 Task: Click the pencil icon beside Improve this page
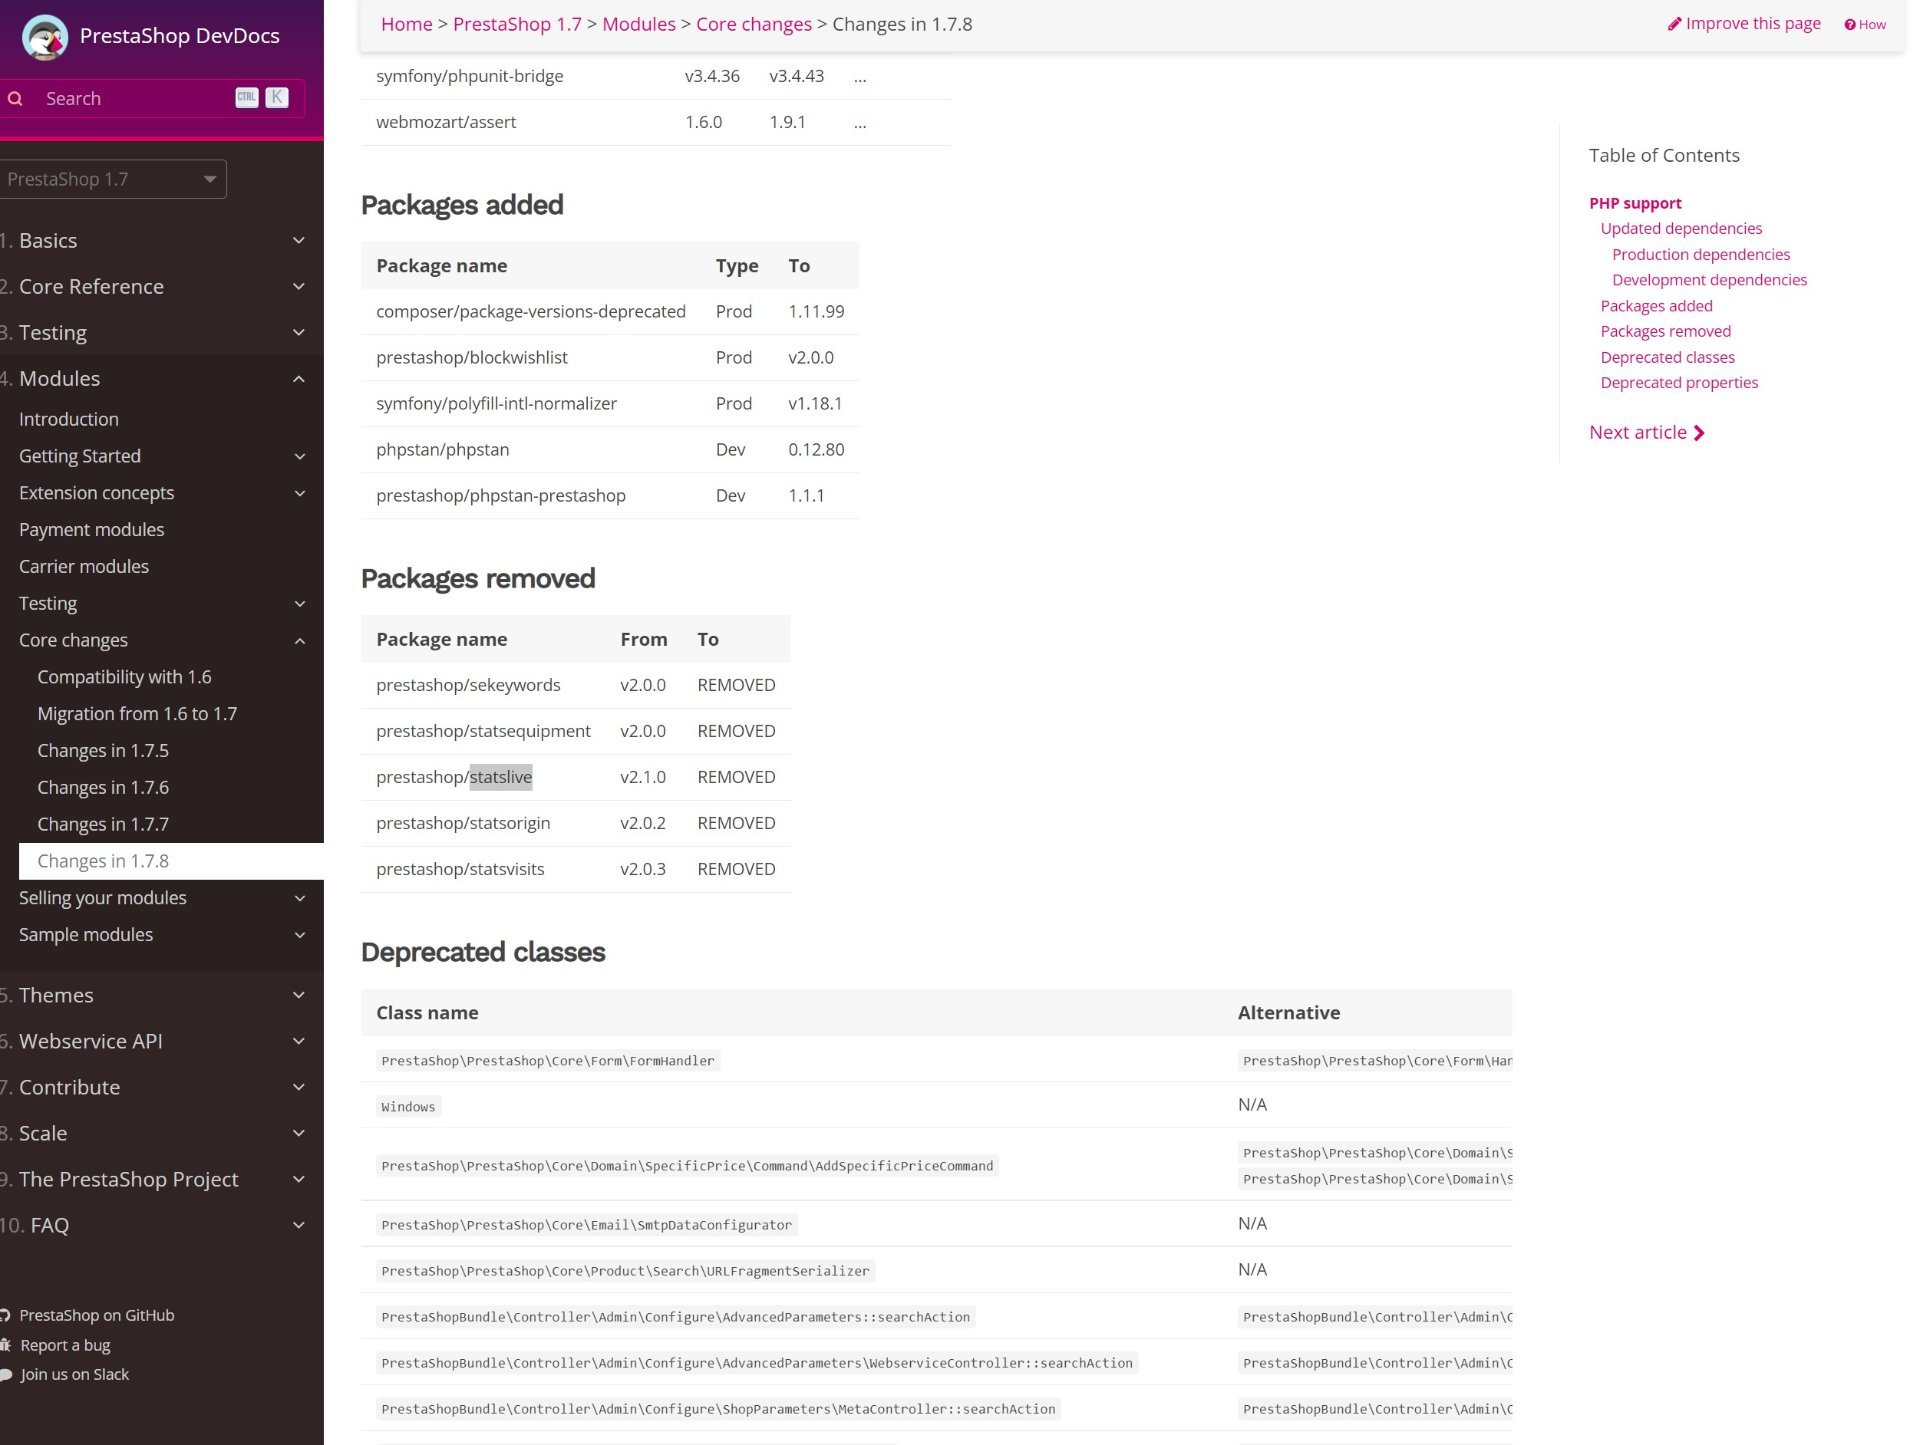pos(1674,24)
